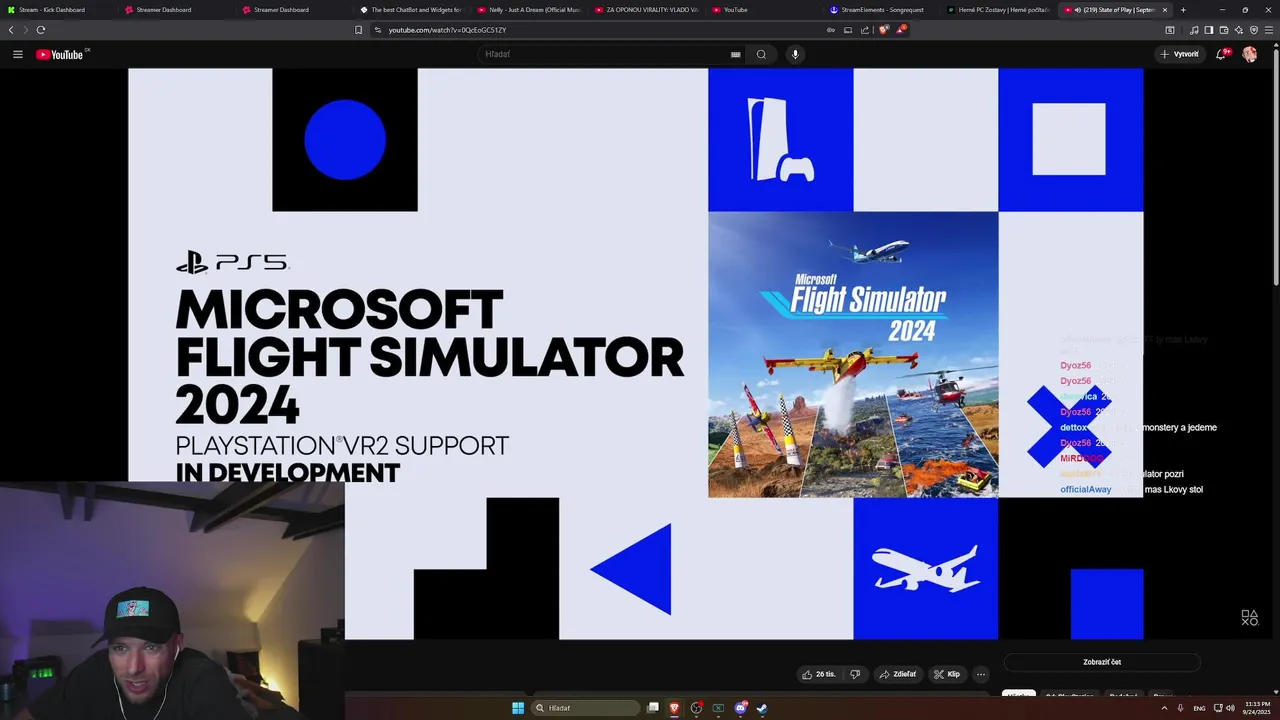Click the officialAway chat username

1085,490
